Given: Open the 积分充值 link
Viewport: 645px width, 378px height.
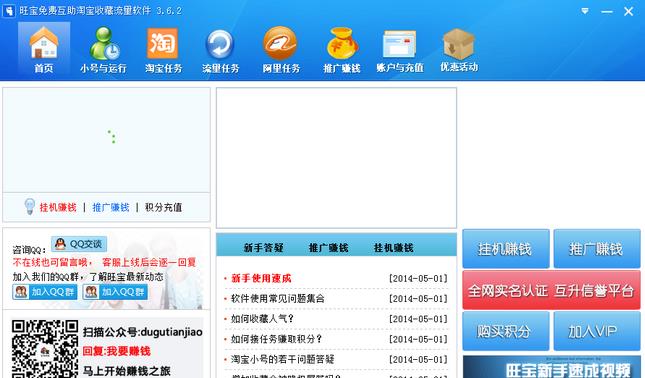Looking at the screenshot, I should point(163,207).
